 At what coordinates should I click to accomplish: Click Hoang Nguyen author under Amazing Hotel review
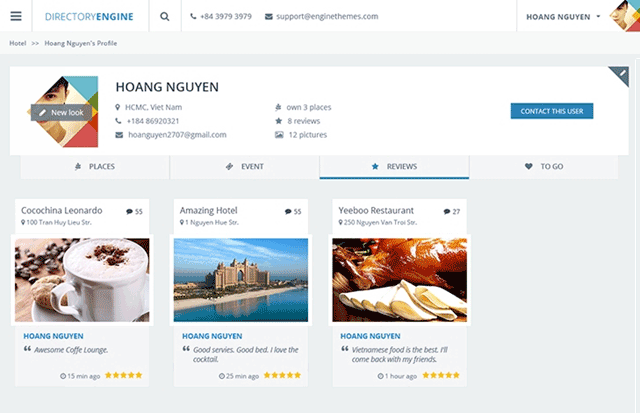click(x=212, y=336)
